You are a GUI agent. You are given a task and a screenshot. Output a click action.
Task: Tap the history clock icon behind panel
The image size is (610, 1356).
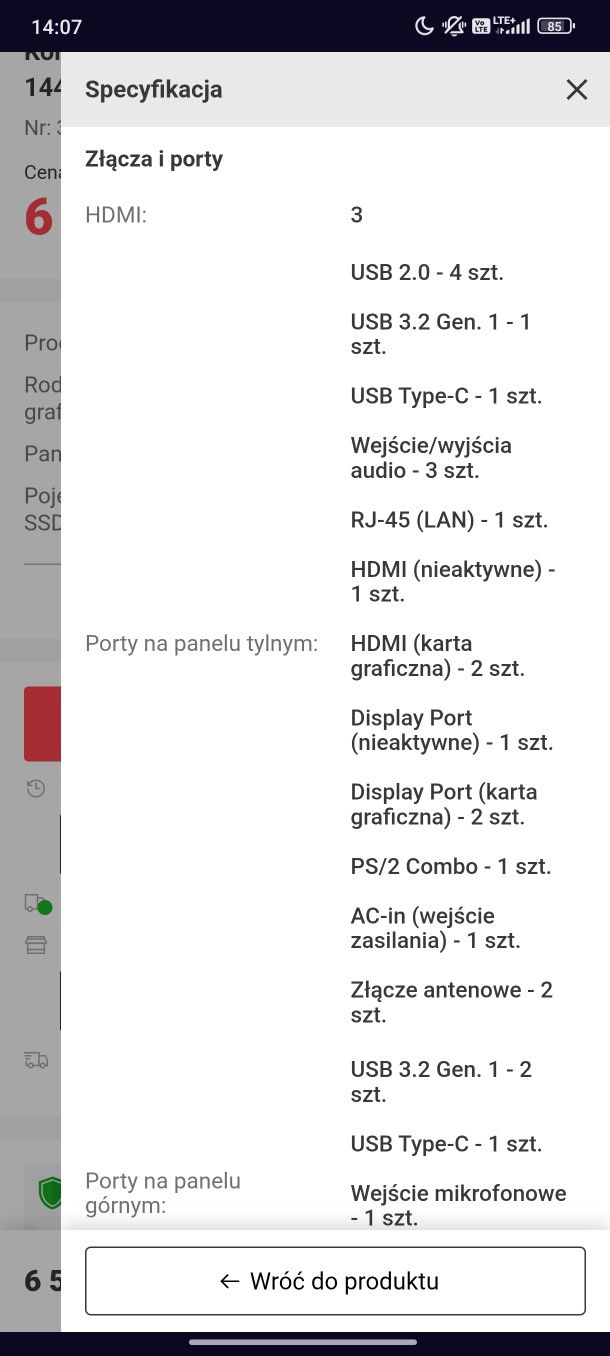click(36, 789)
